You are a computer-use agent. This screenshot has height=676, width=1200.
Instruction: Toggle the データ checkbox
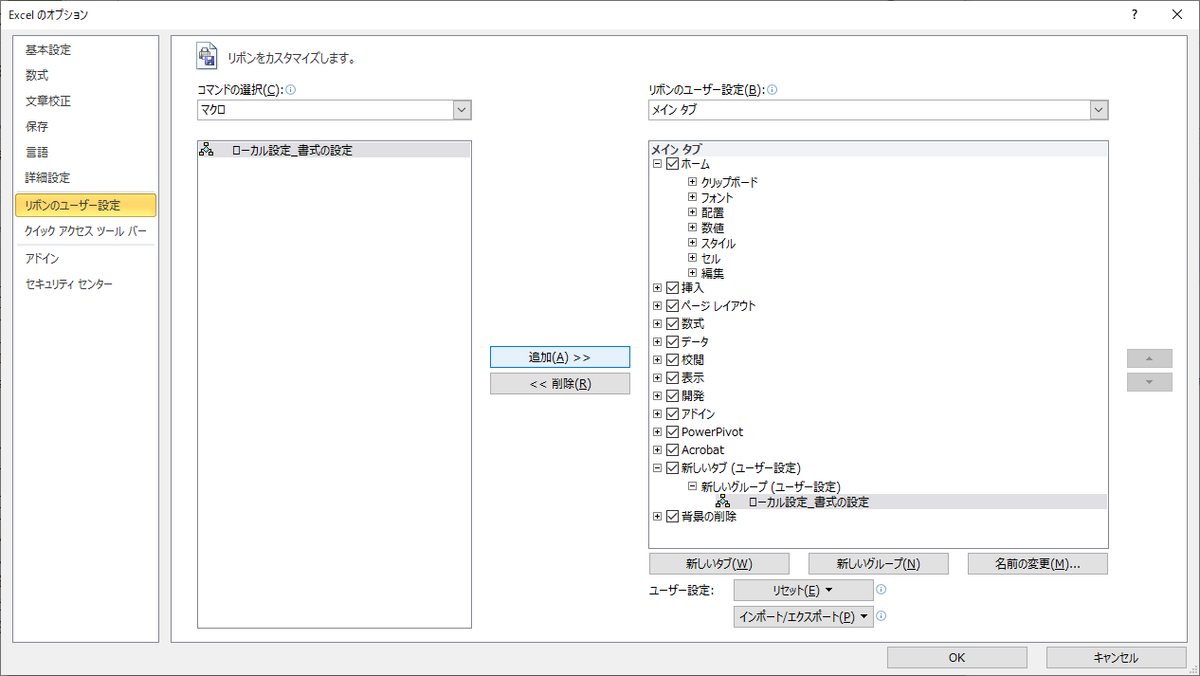[672, 342]
